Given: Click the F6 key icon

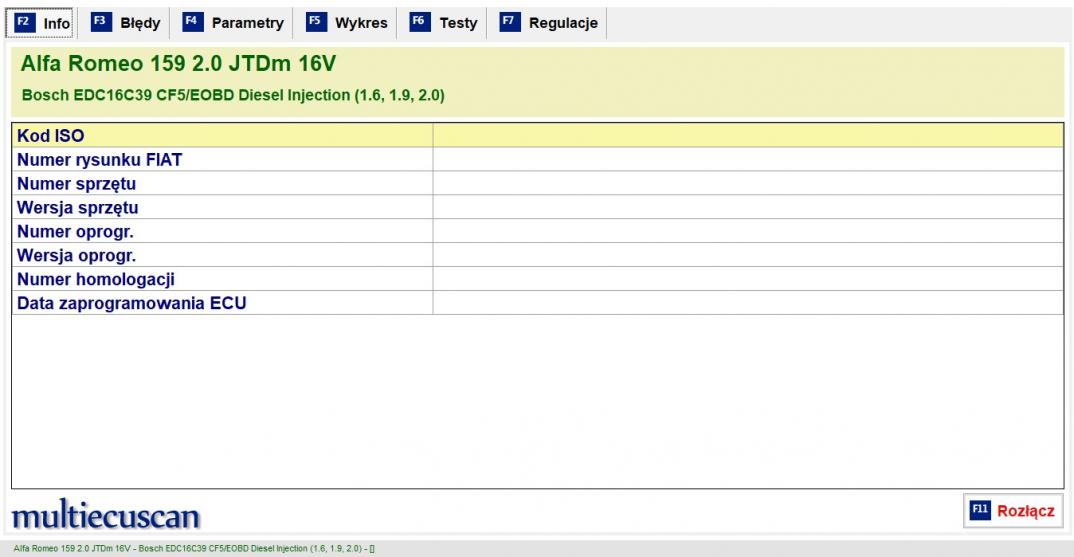Looking at the screenshot, I should 420,22.
